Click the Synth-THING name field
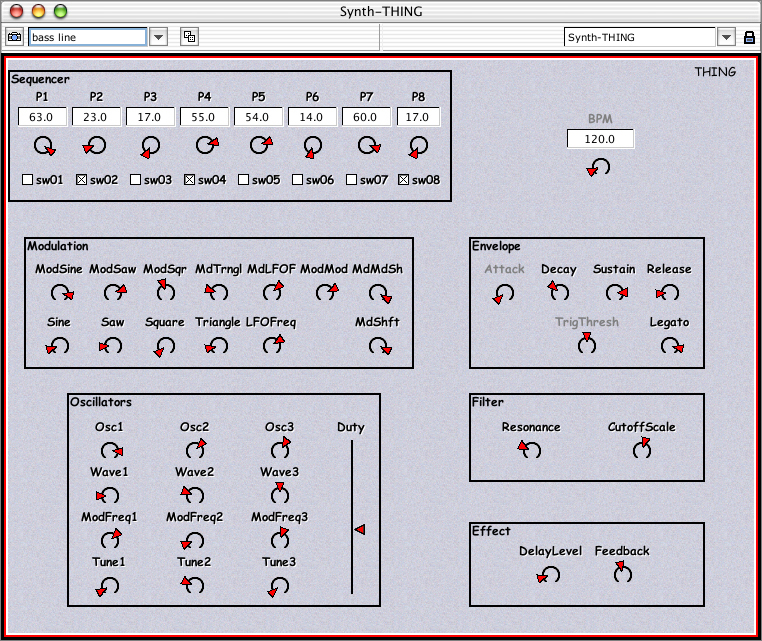762x641 pixels. [640, 37]
